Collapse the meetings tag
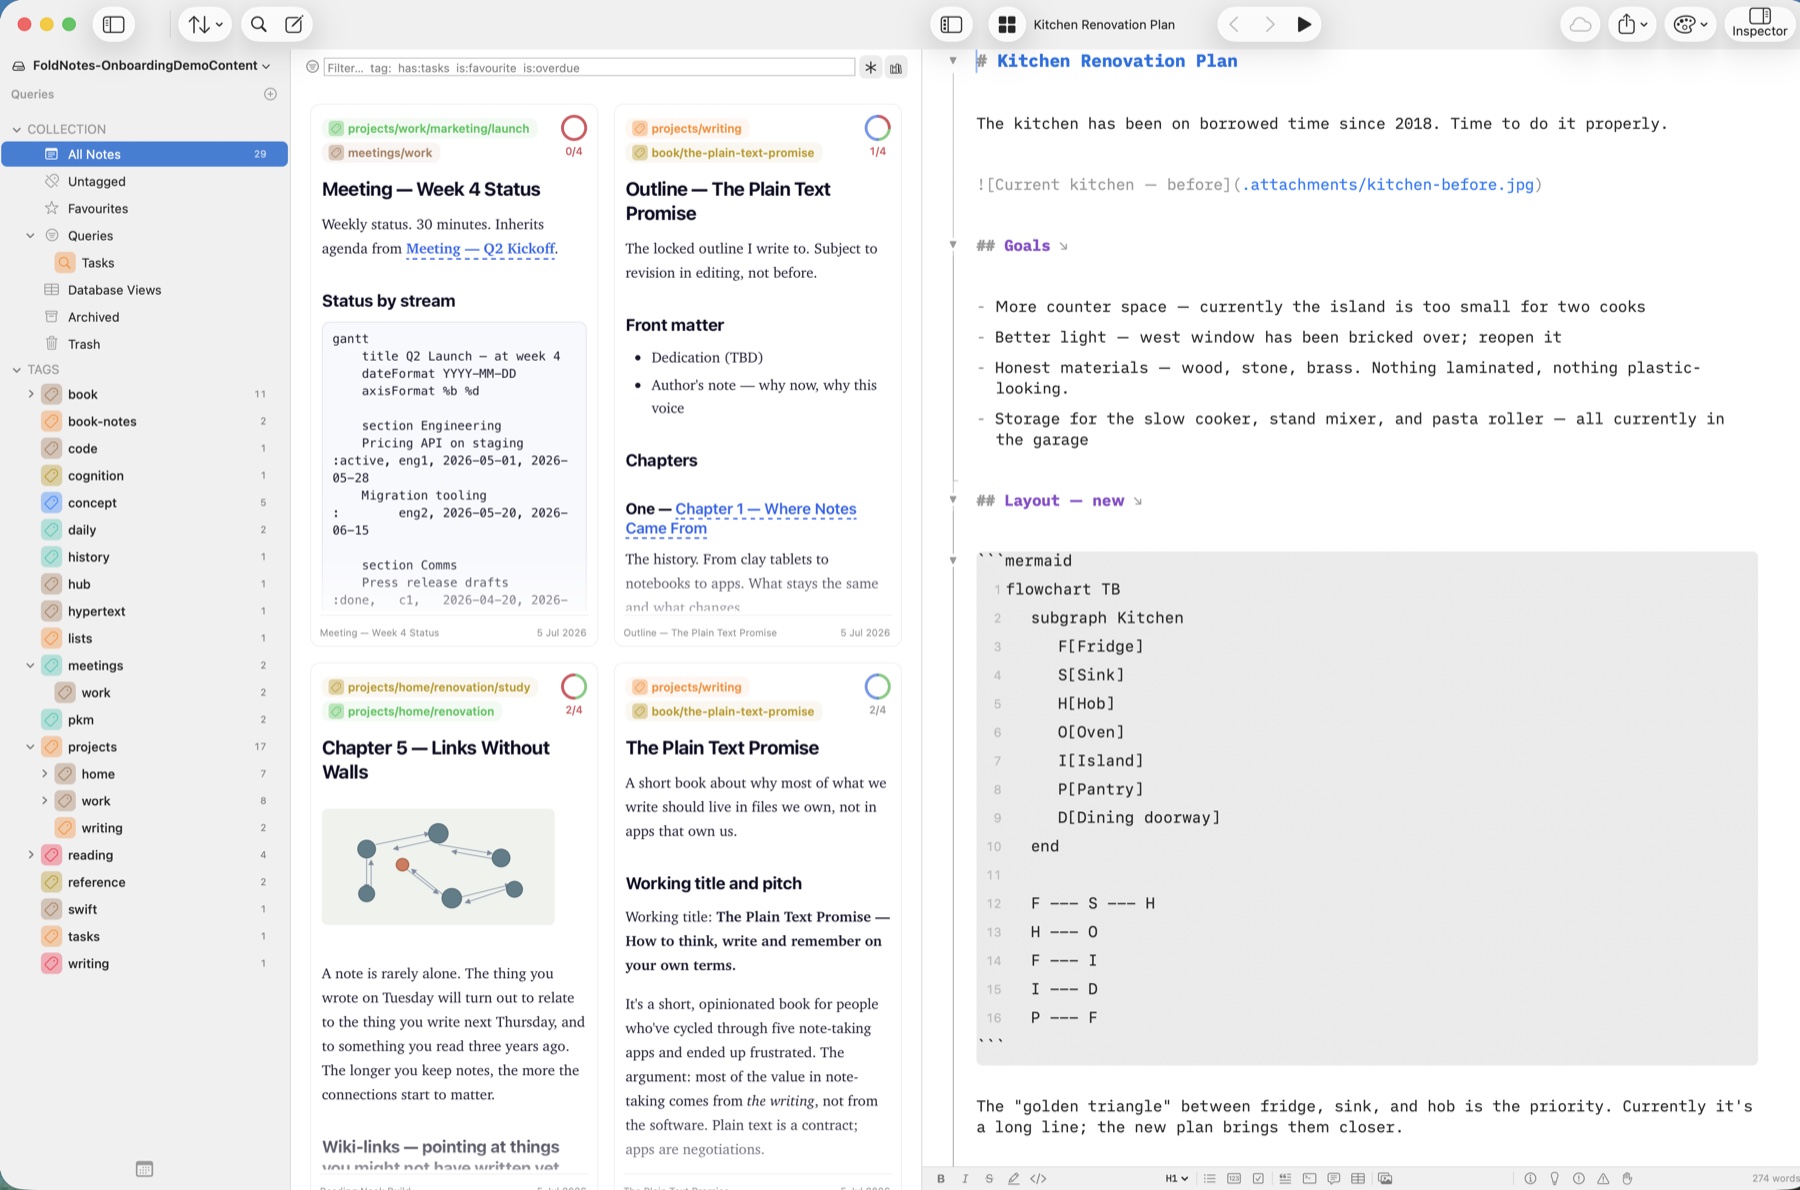The width and height of the screenshot is (1800, 1190). [30, 665]
